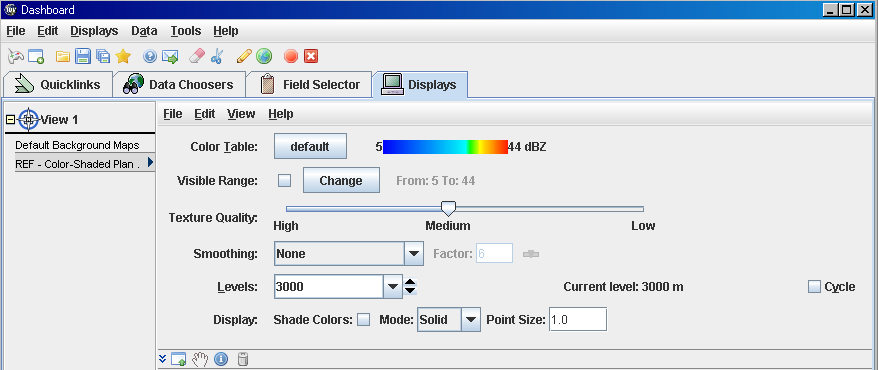Click the window with green up-arrow icon
The image size is (878, 370).
point(179,359)
